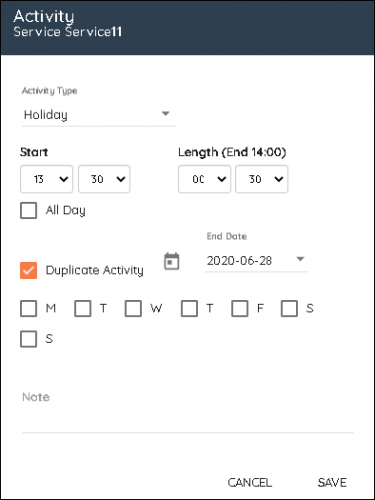
Task: Open the calendar icon next to End Date
Action: click(x=172, y=261)
